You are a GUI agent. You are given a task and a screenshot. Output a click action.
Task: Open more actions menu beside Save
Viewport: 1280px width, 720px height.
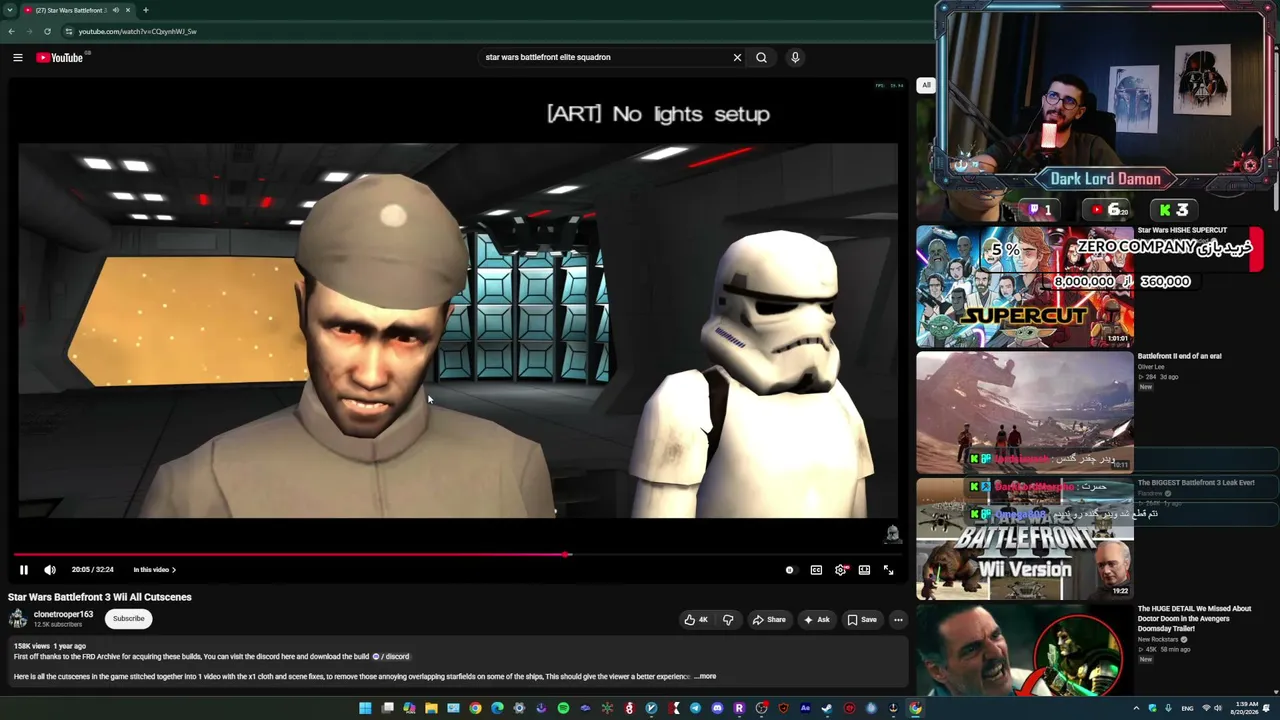[x=898, y=620]
